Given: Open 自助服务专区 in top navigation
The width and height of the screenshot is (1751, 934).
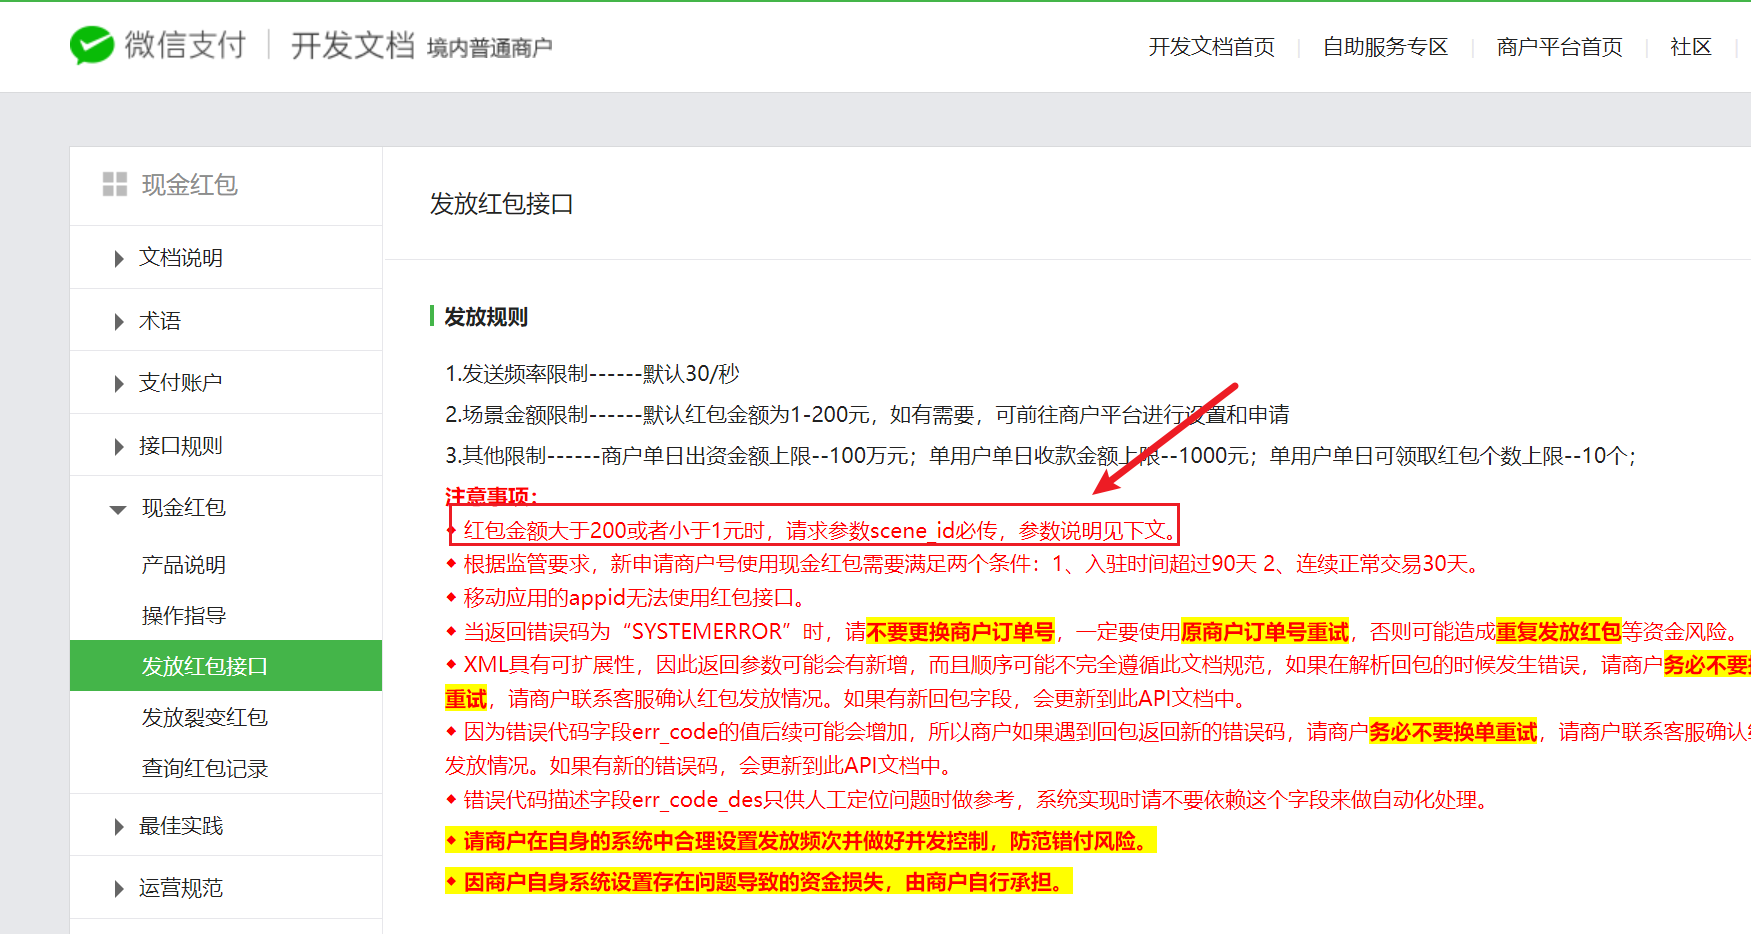Looking at the screenshot, I should [x=1385, y=47].
